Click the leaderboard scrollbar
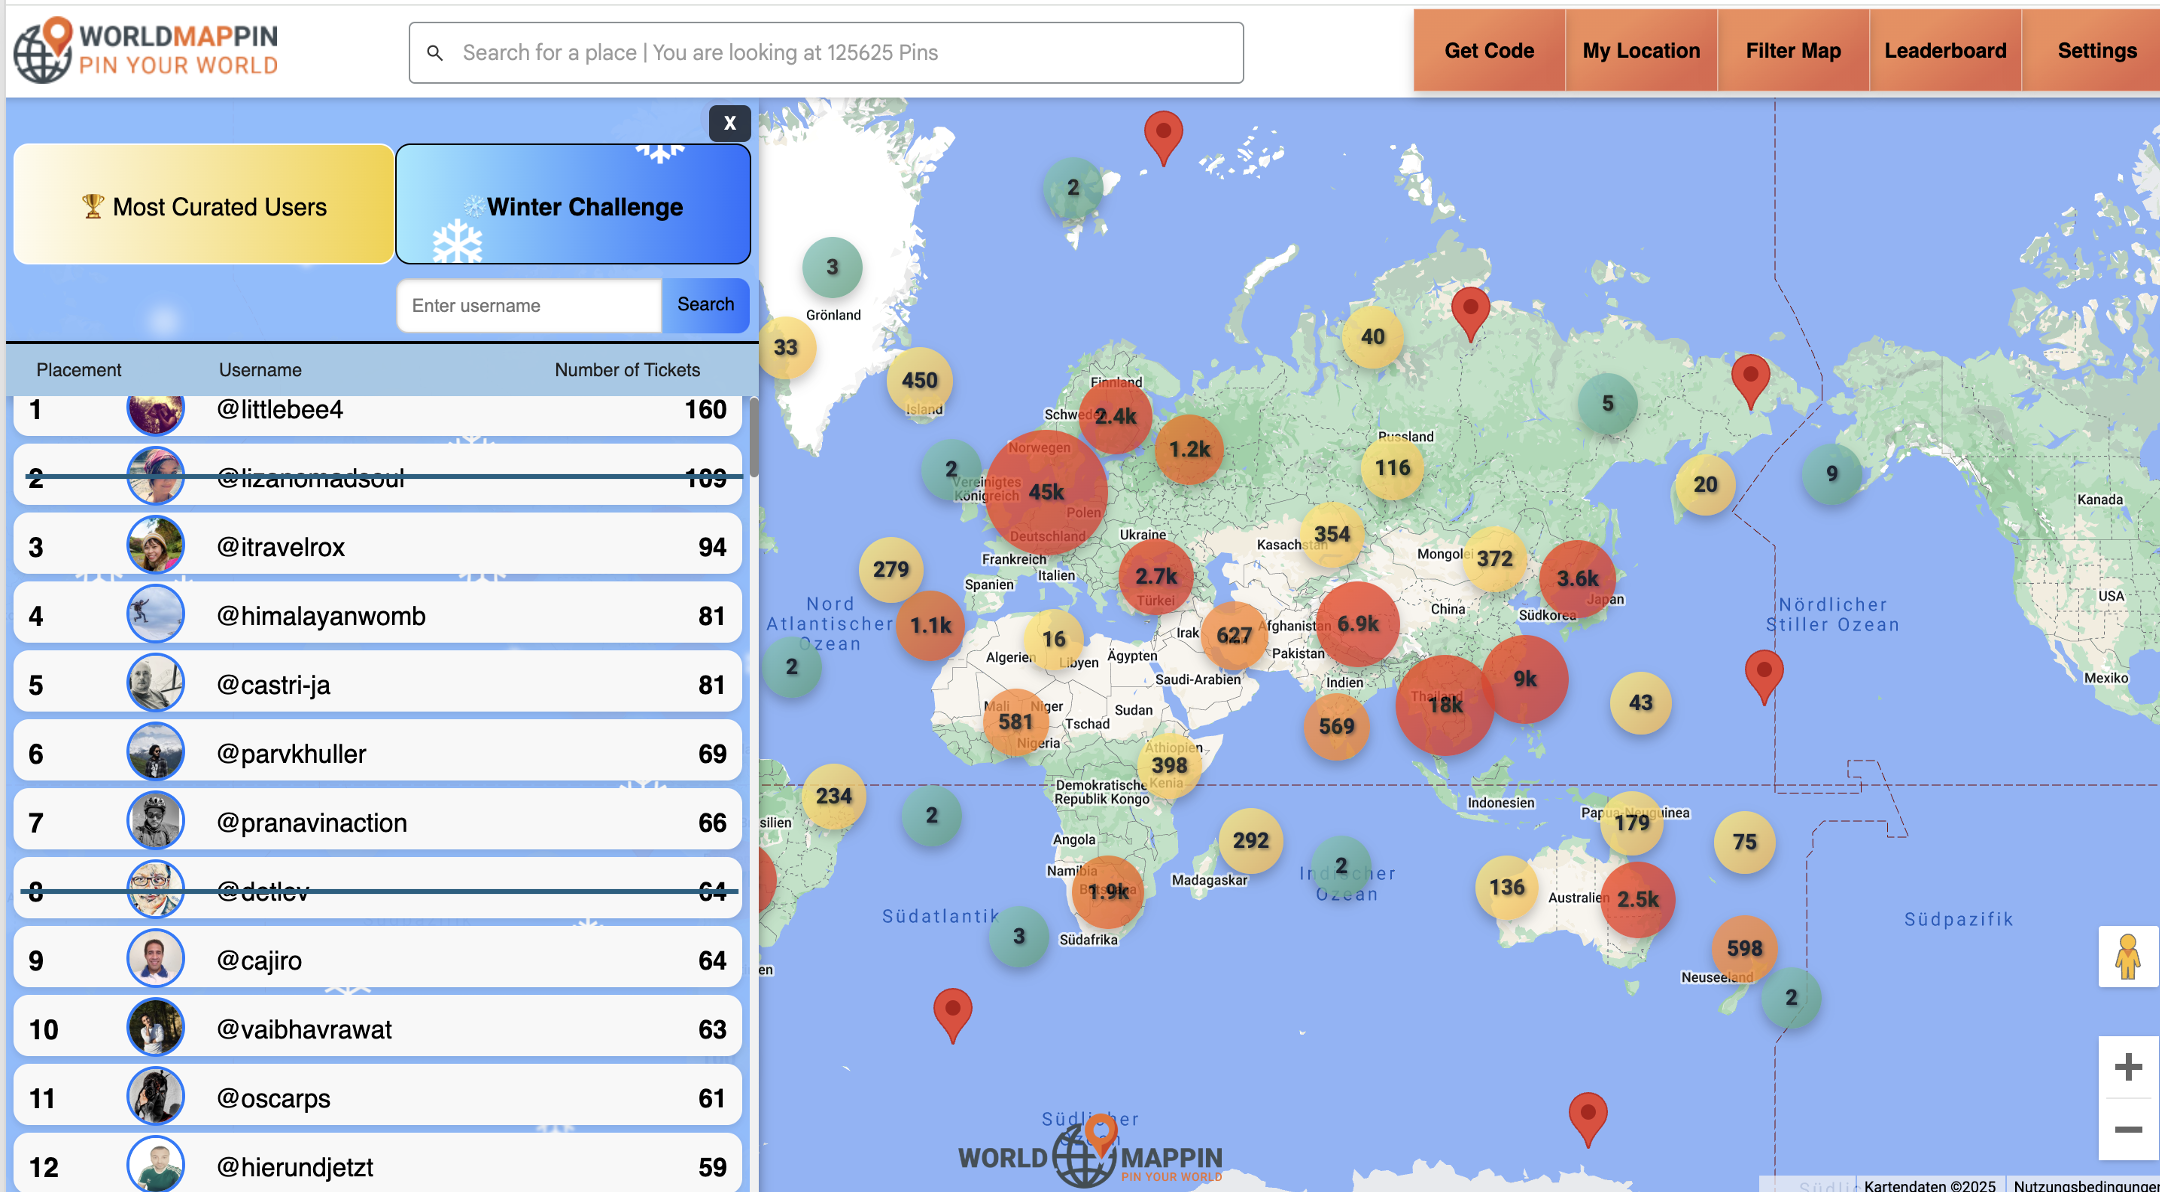The height and width of the screenshot is (1192, 2160). point(754,438)
